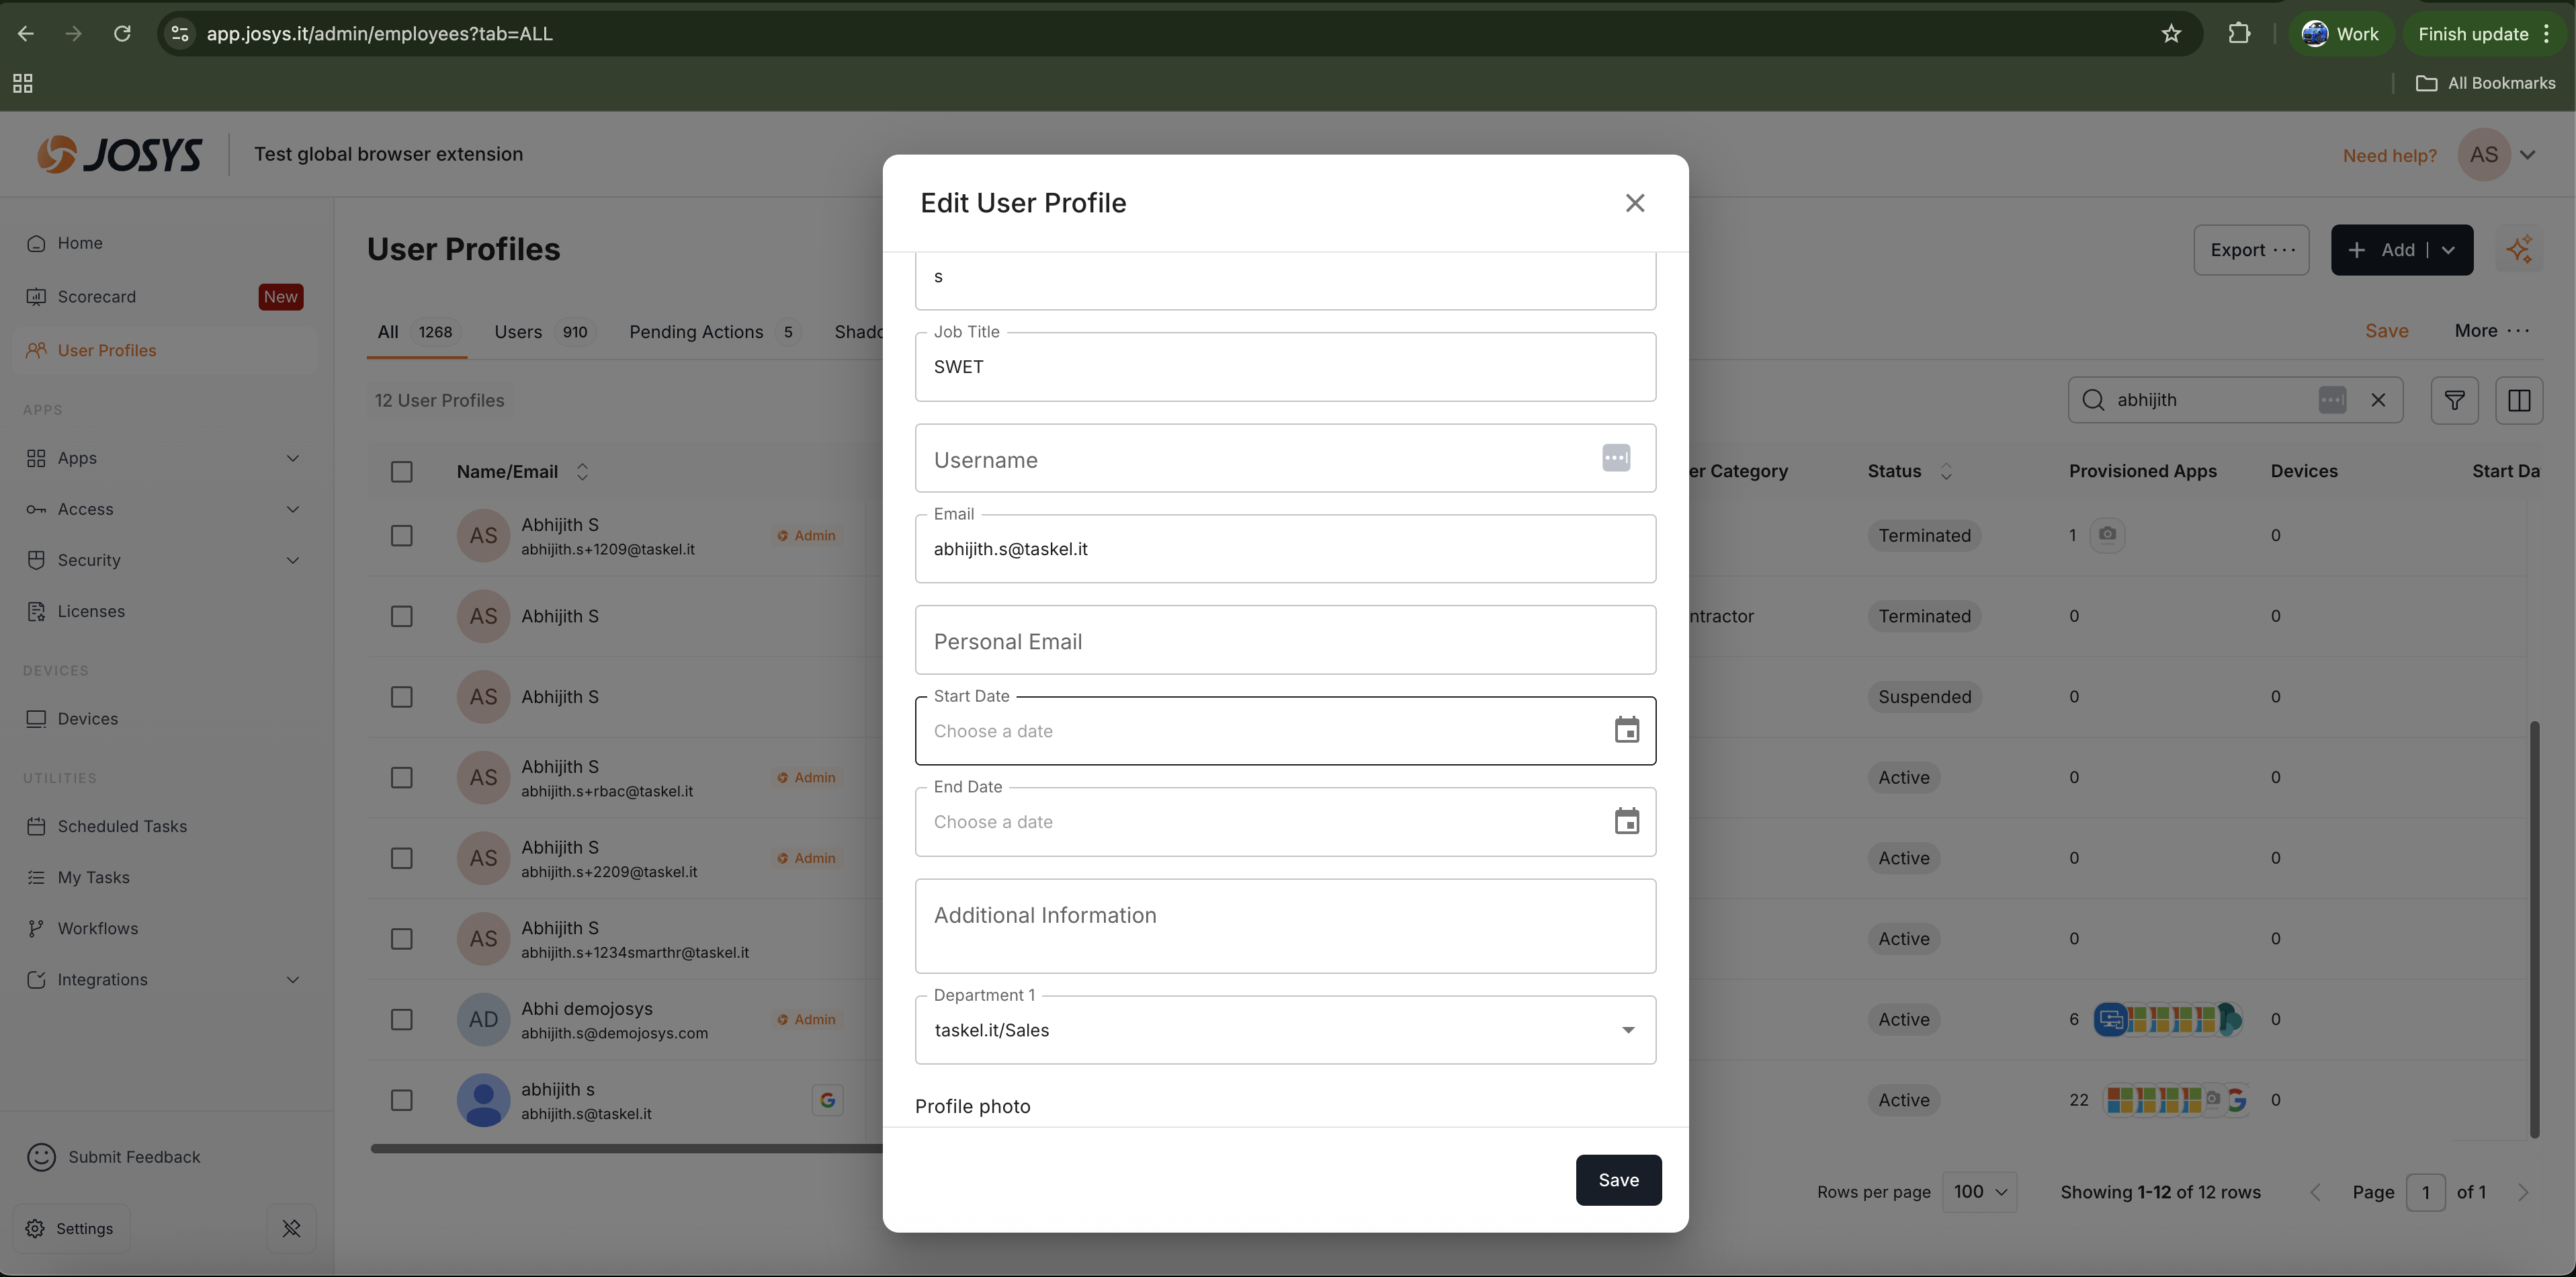The height and width of the screenshot is (1277, 2576).
Task: Click the filter funnel icon
Action: [x=2454, y=400]
